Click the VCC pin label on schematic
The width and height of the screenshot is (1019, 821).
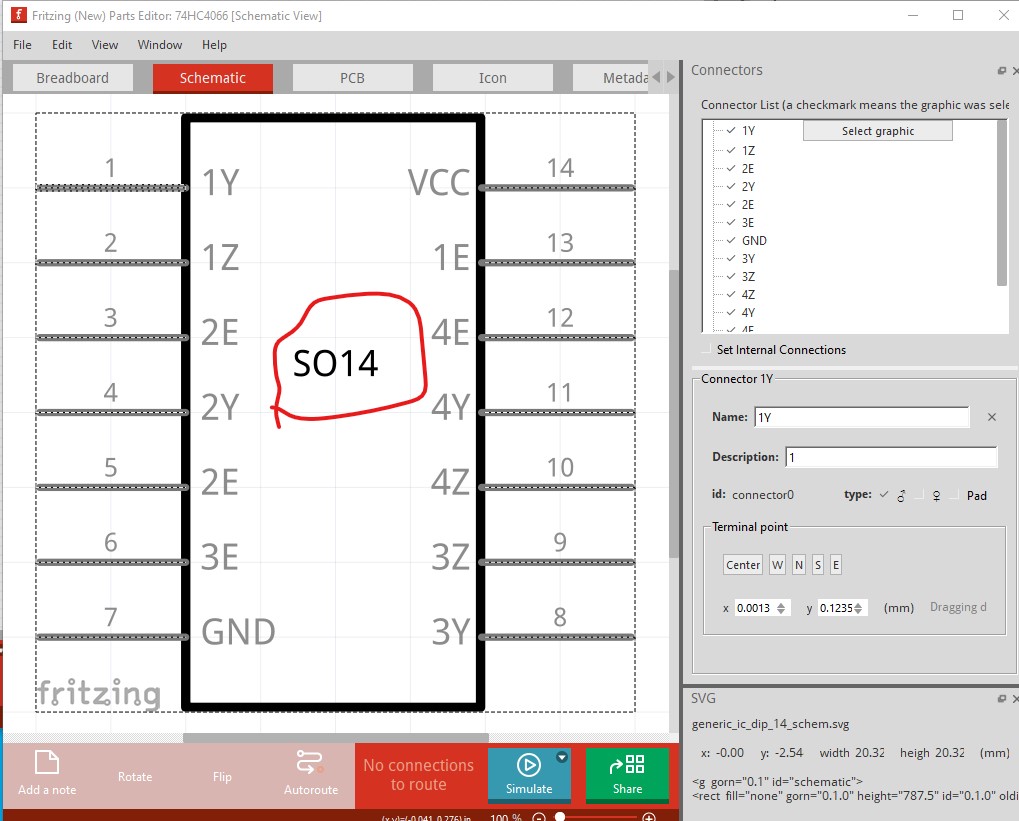click(439, 183)
